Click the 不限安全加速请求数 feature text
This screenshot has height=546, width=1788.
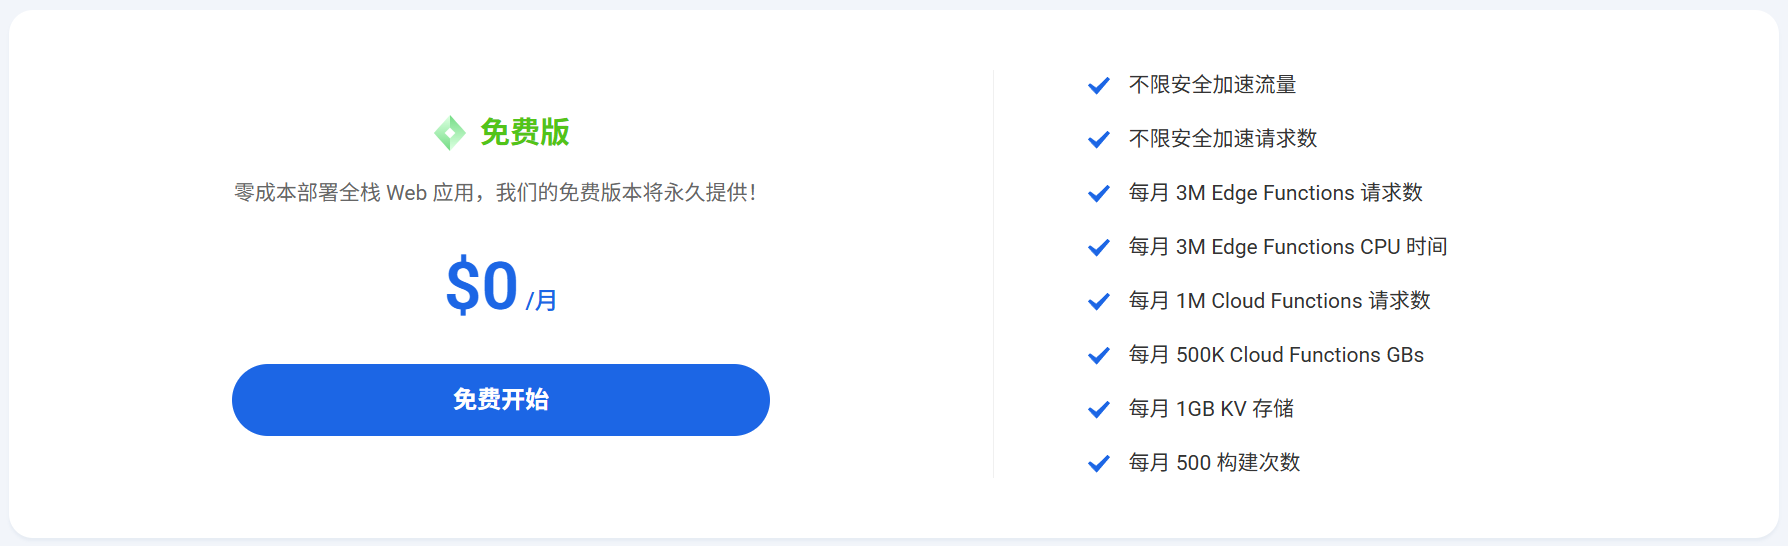point(1222,139)
